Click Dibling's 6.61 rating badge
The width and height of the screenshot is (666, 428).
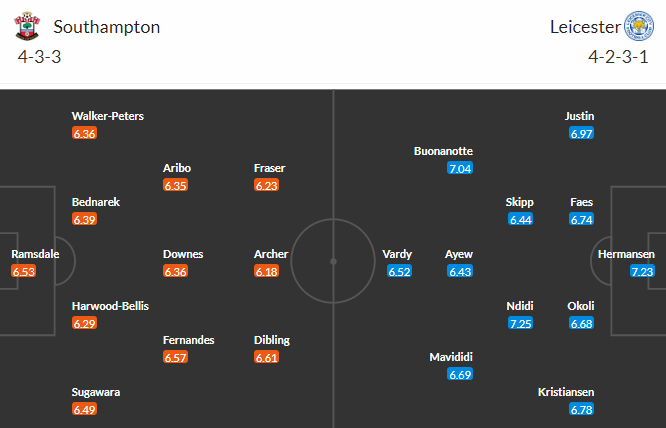pos(266,357)
